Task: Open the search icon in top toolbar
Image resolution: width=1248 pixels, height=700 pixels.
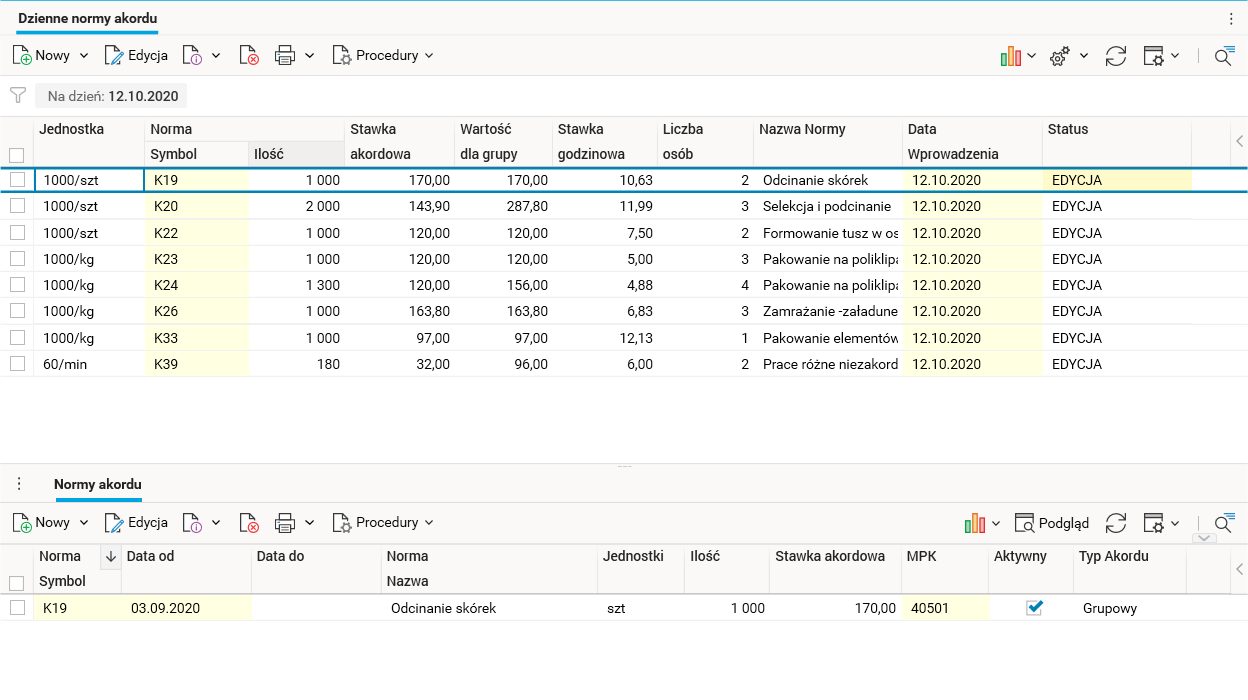Action: [1224, 56]
